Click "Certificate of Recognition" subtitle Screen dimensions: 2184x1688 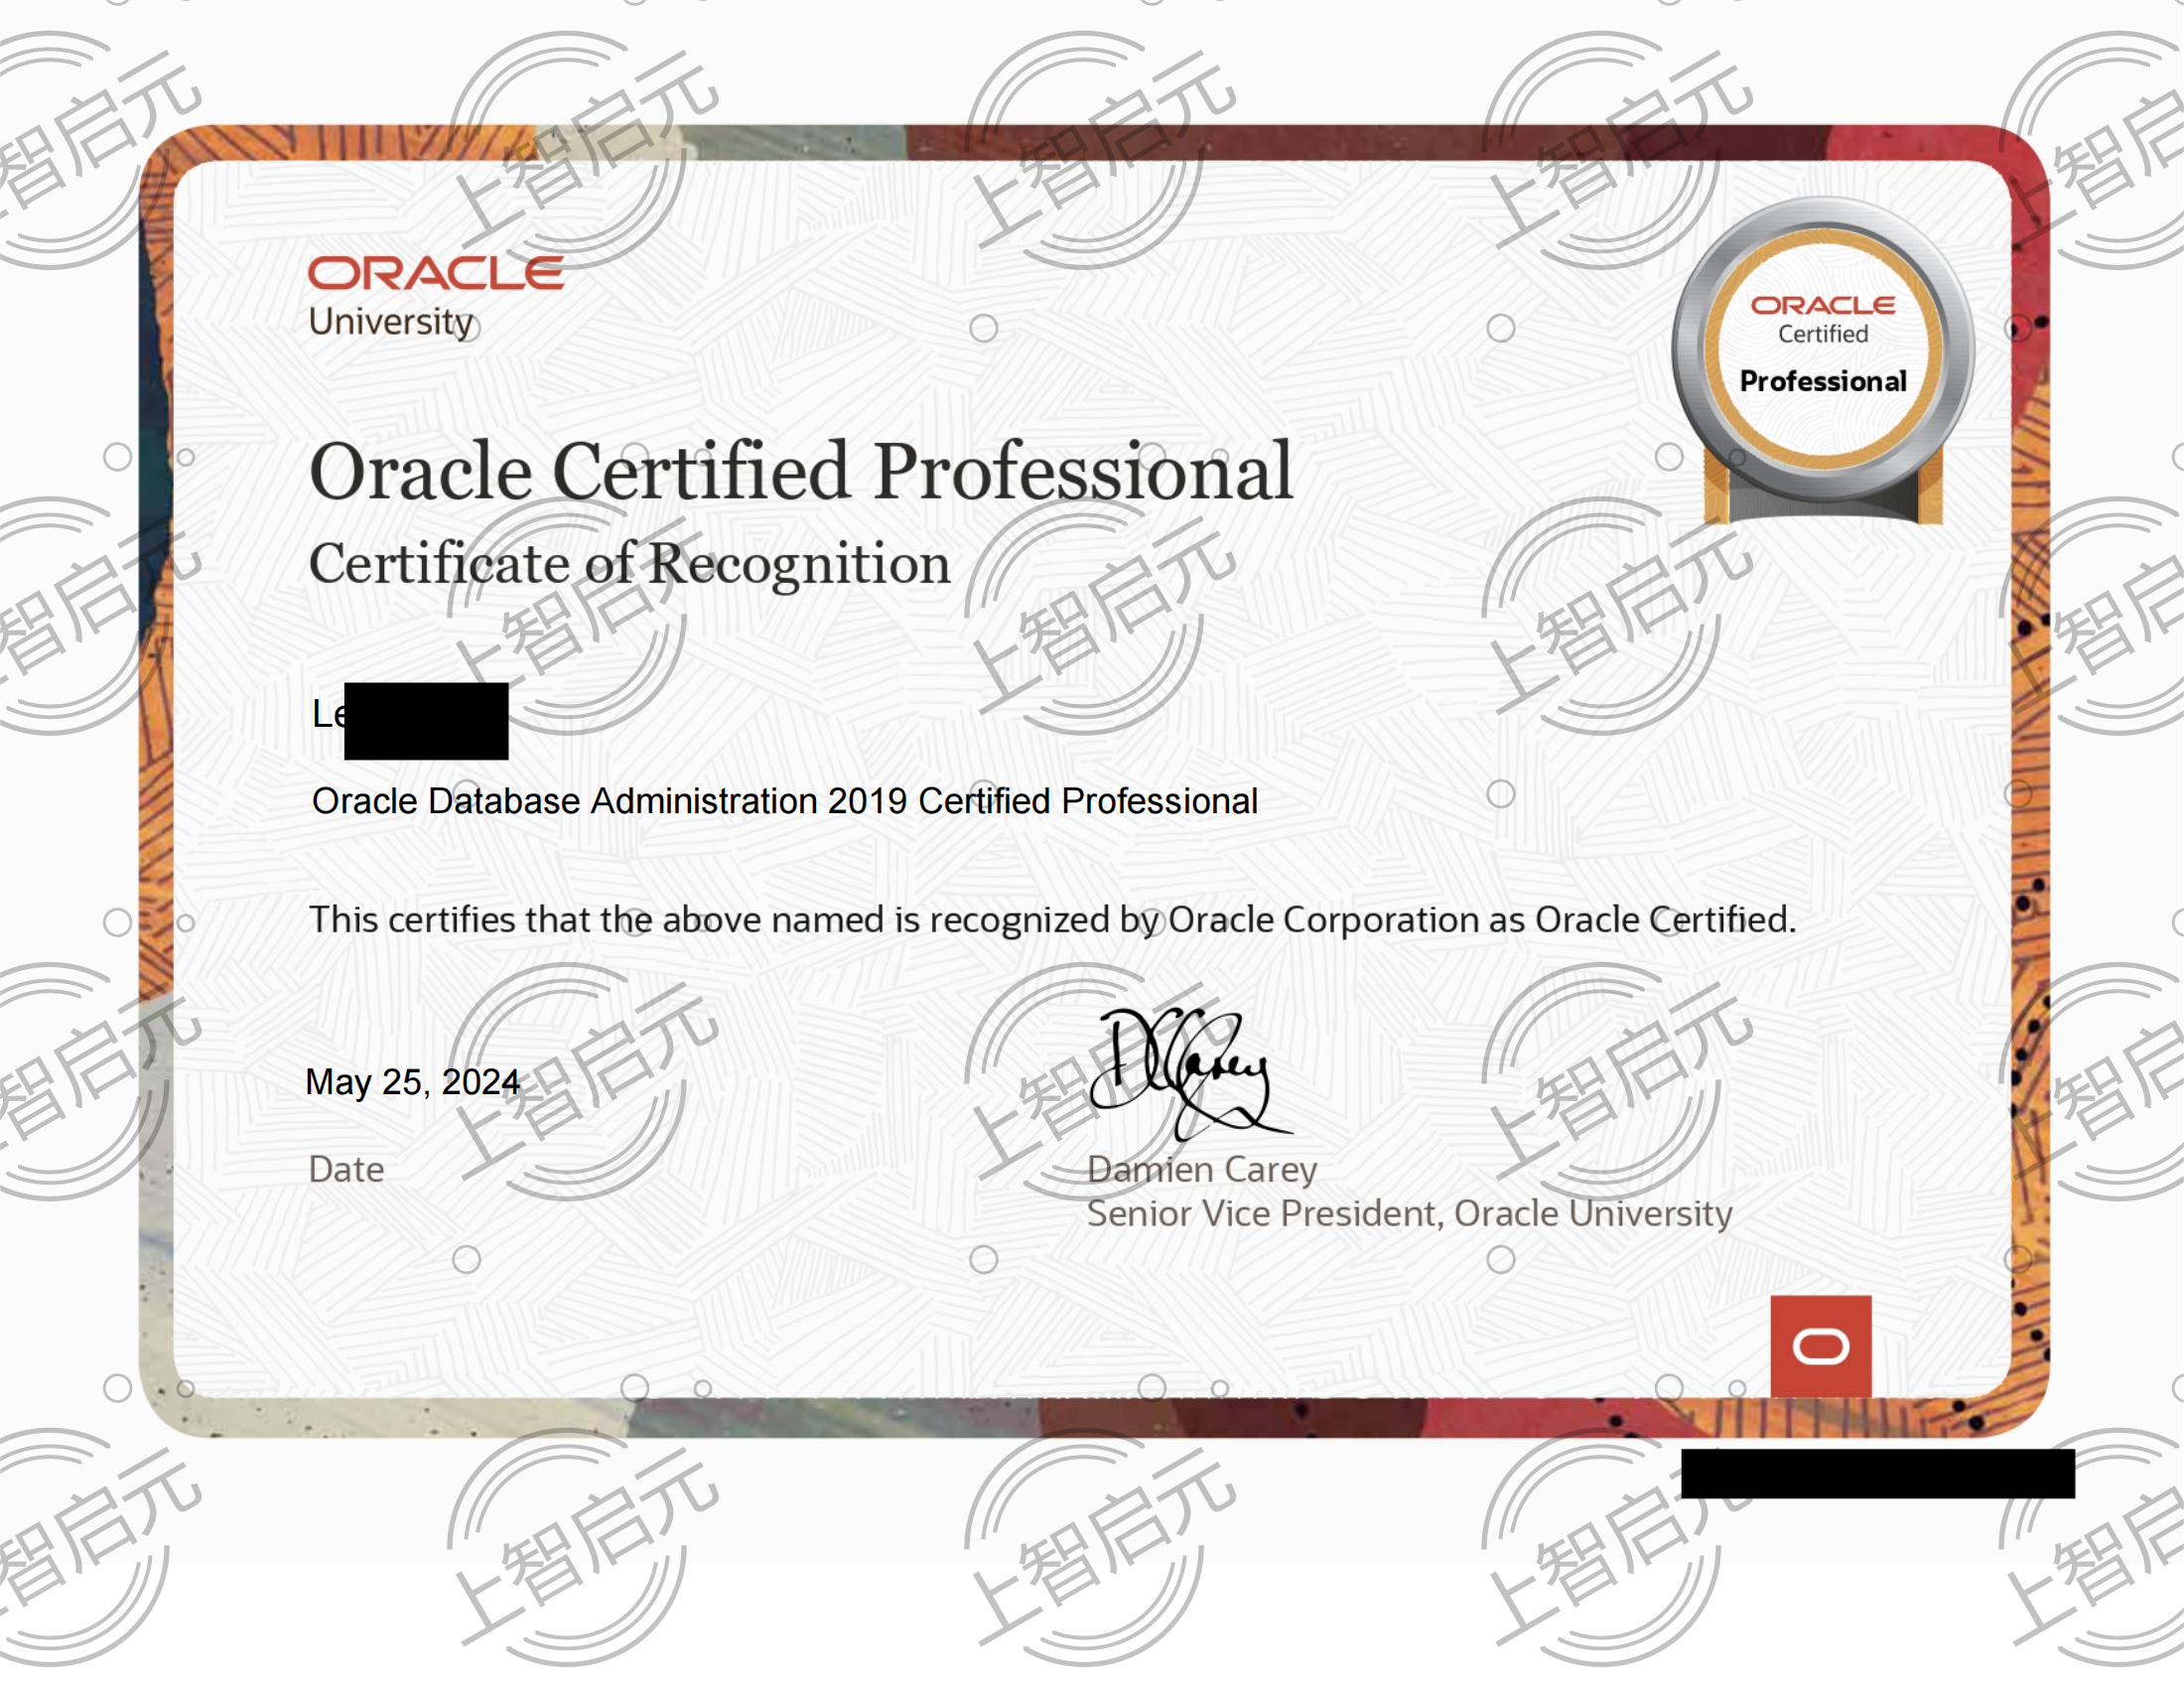click(630, 564)
